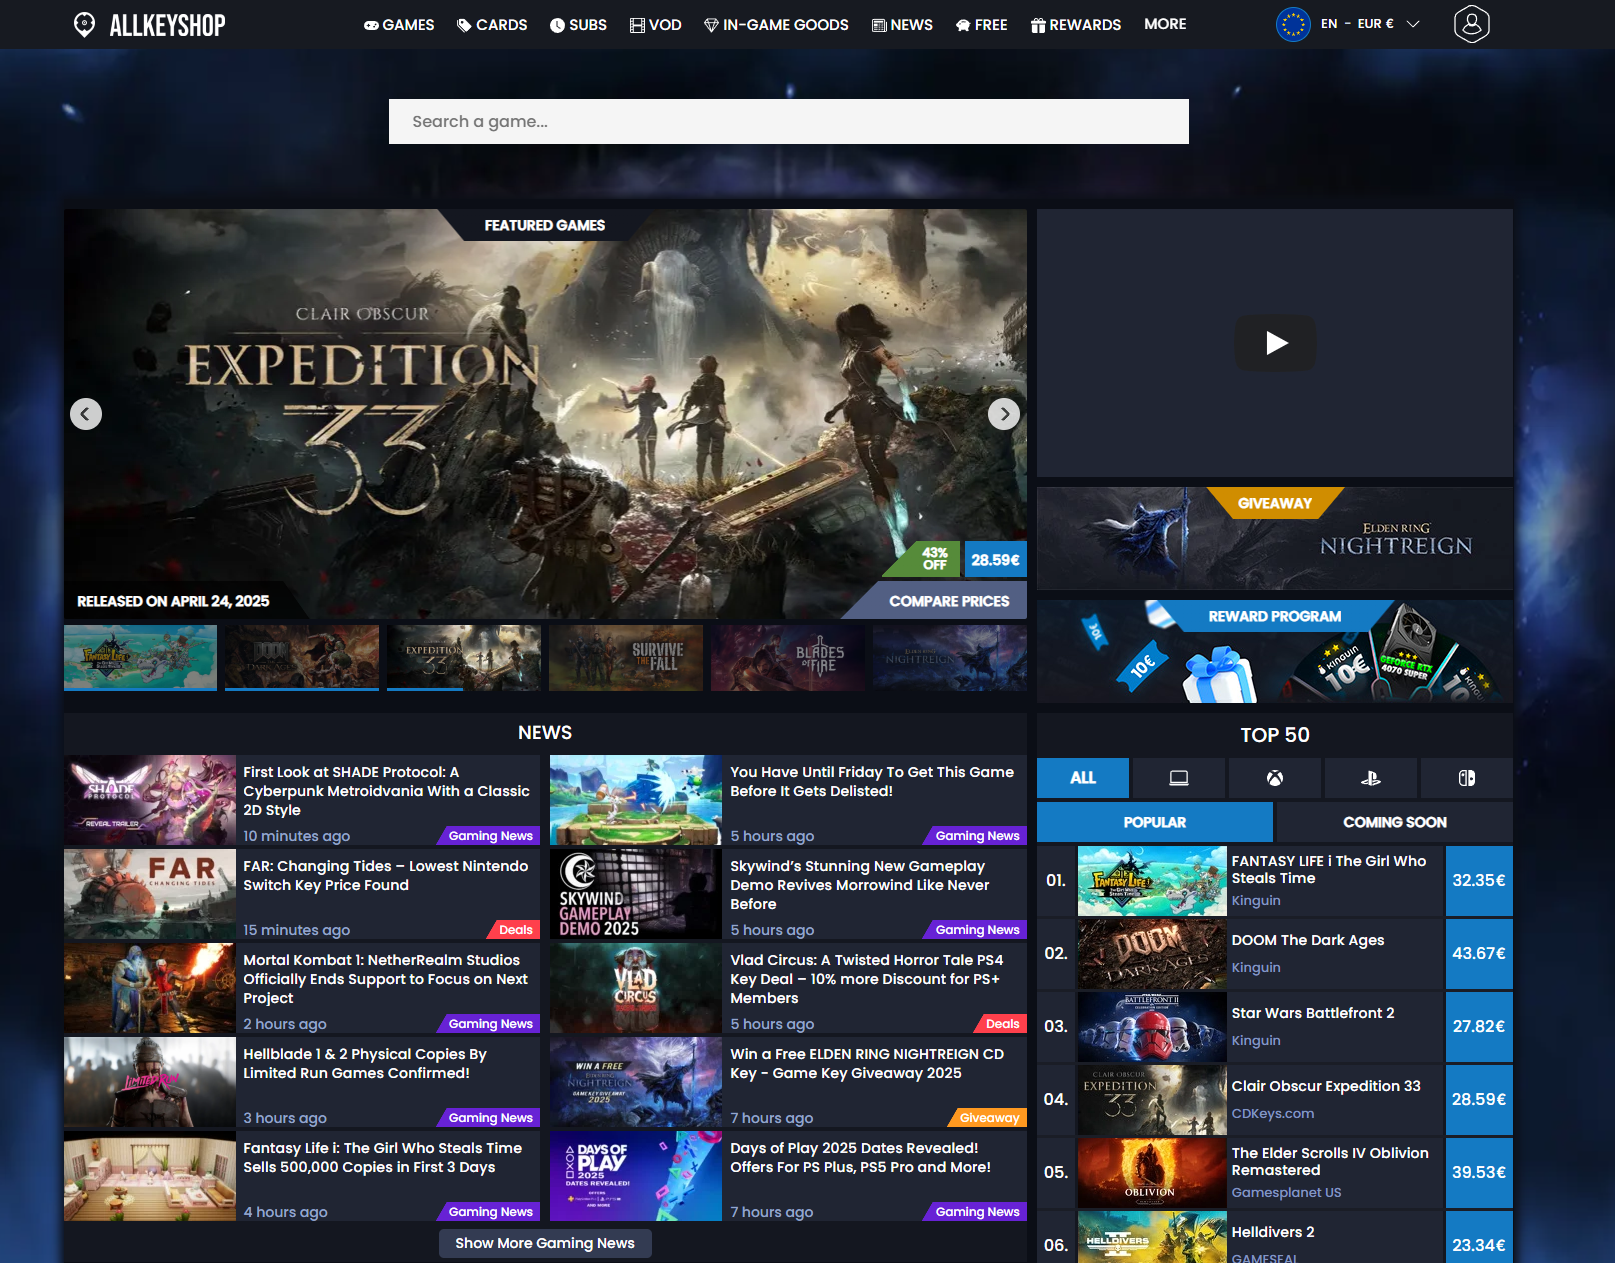Select Nightreign carousel thumbnail

[950, 658]
